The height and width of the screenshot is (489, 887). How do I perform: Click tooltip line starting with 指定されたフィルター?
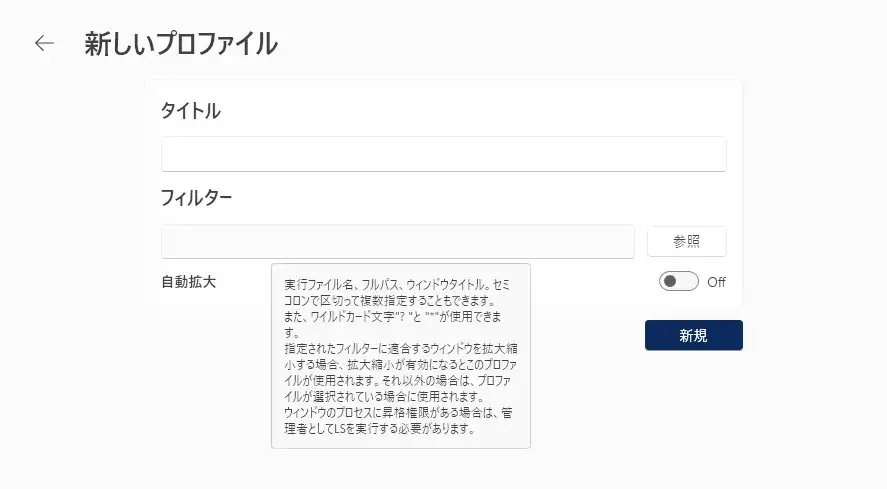pos(400,349)
